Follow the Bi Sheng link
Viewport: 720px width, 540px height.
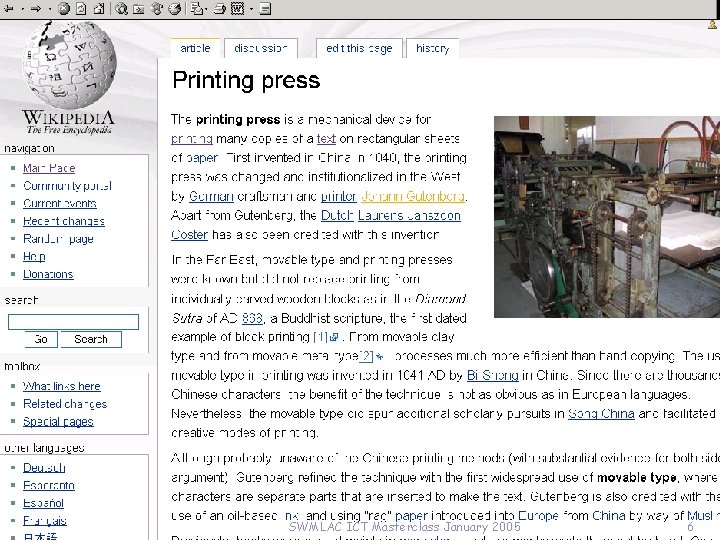(x=493, y=376)
